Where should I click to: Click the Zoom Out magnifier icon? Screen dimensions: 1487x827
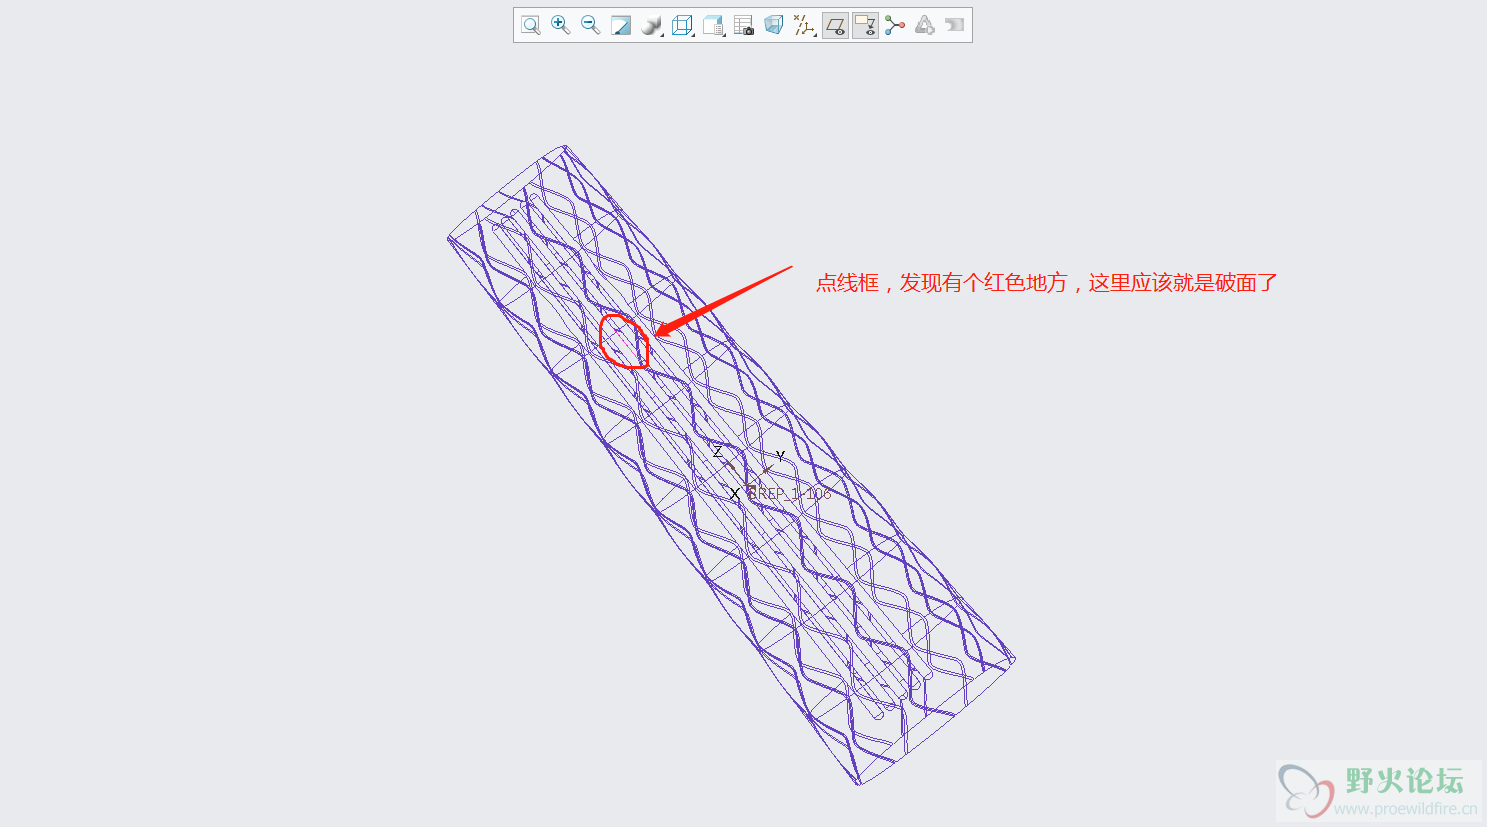click(591, 25)
